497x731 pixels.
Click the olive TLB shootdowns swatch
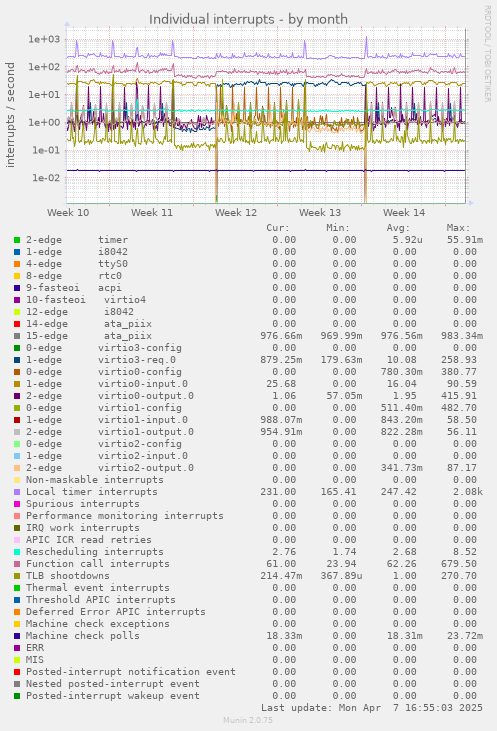click(17, 576)
